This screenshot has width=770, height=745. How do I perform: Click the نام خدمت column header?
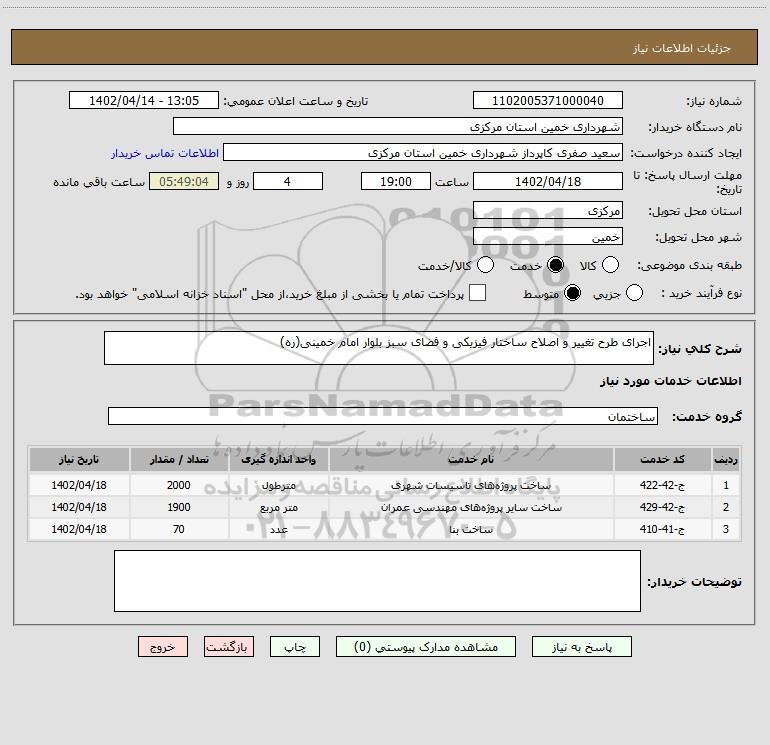pyautogui.click(x=471, y=460)
